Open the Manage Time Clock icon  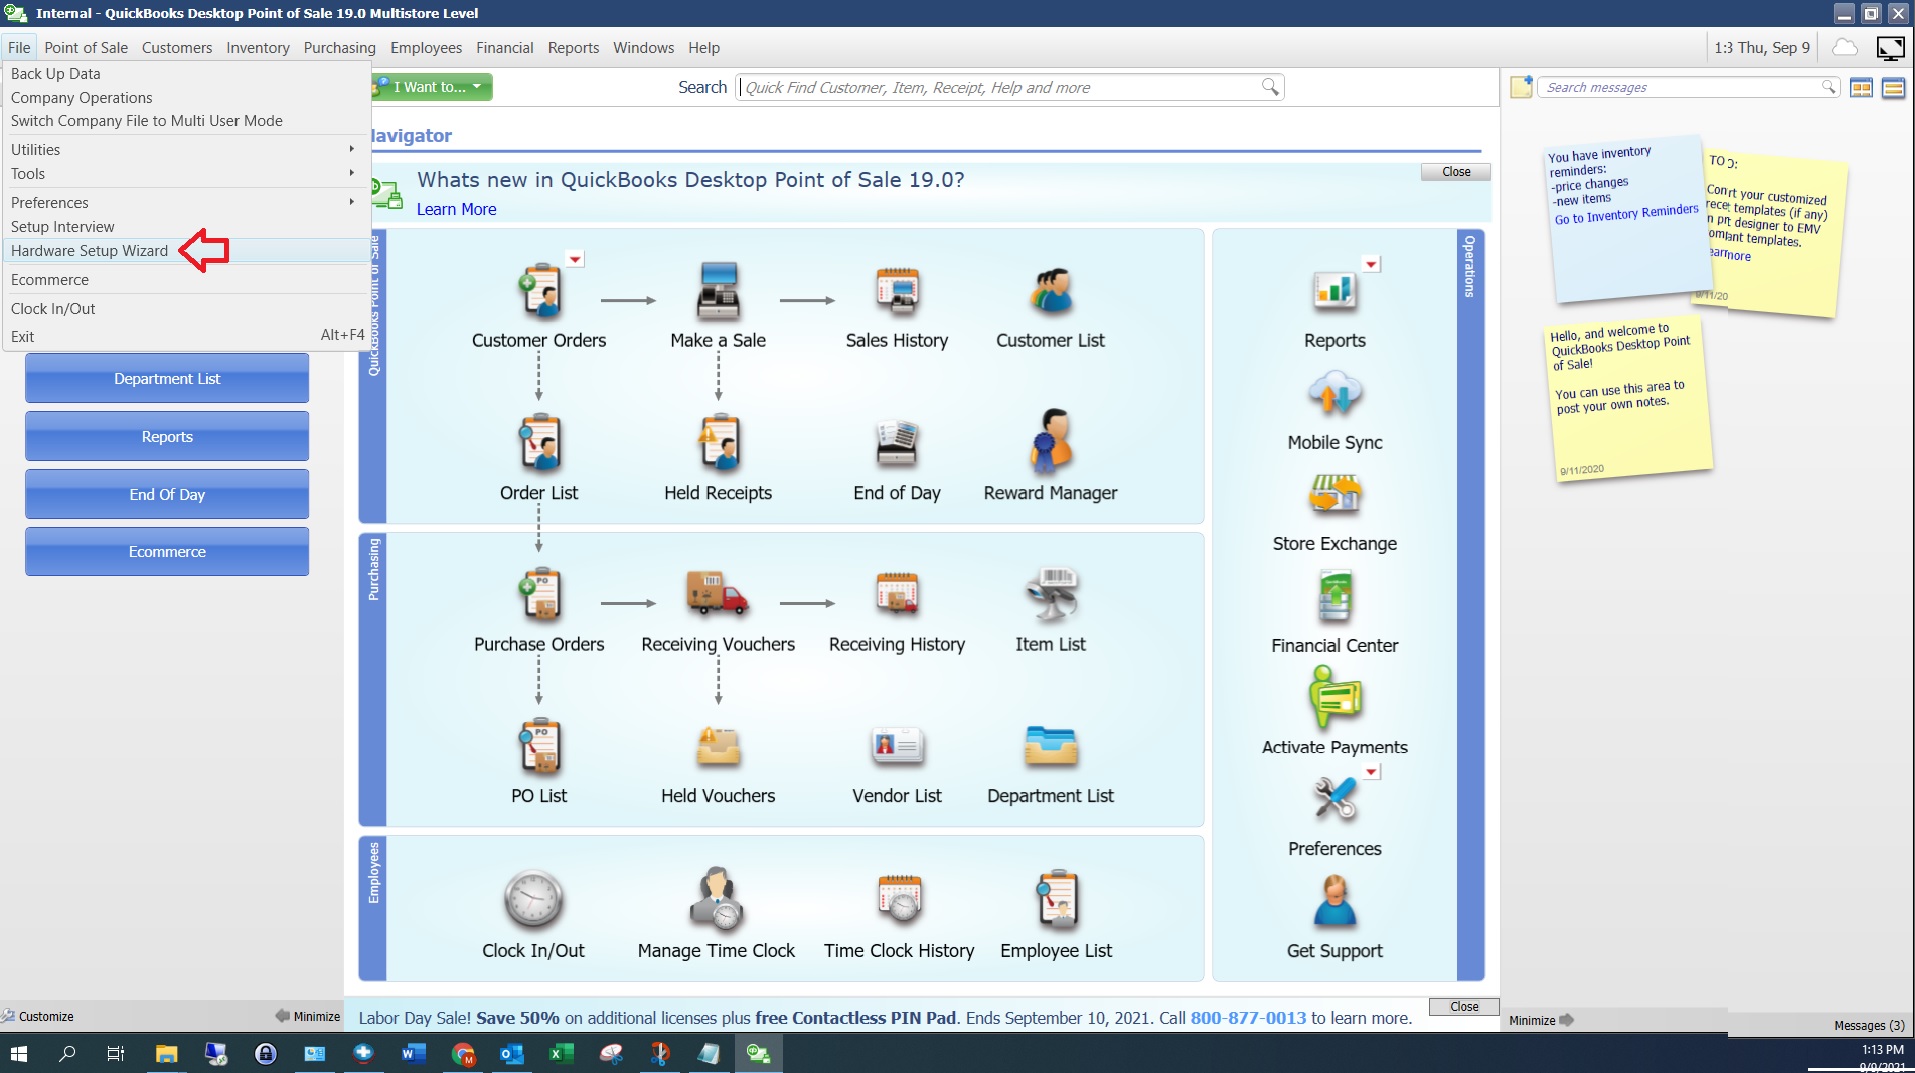click(716, 899)
